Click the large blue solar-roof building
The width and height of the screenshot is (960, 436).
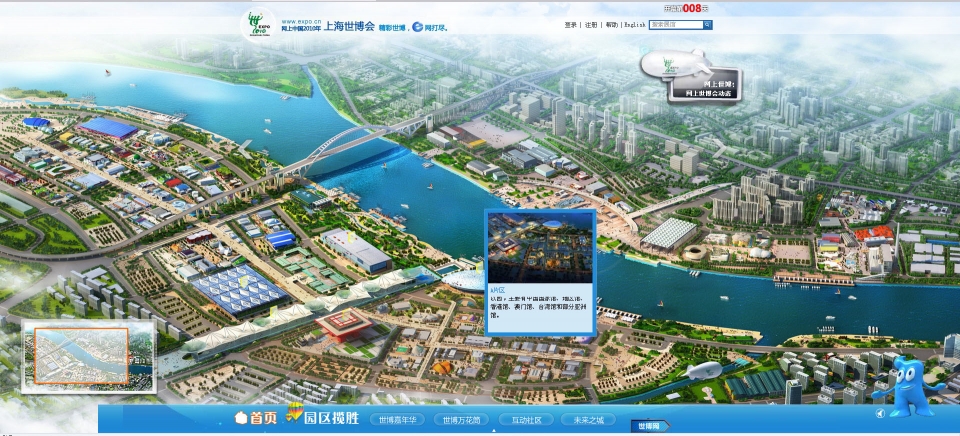[x=241, y=289]
